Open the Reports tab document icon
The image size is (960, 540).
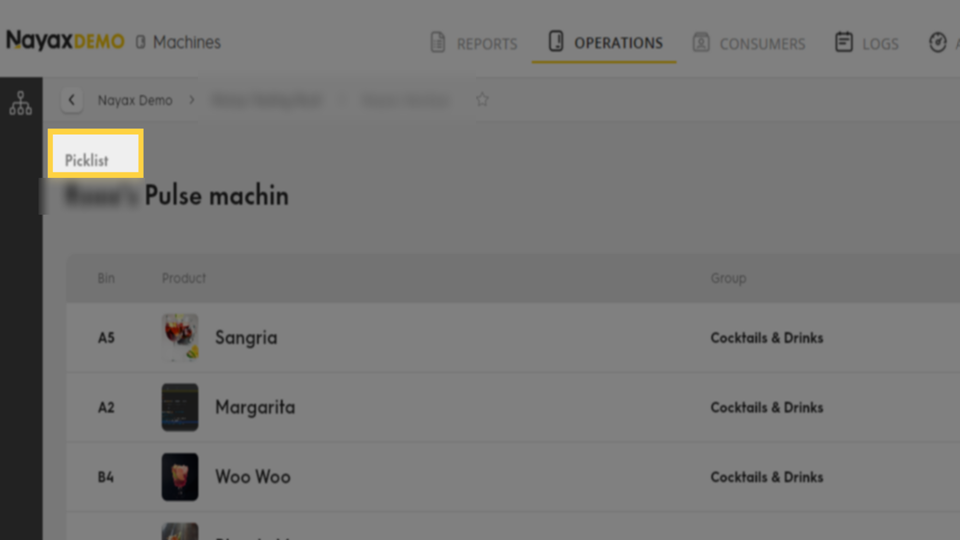[438, 42]
